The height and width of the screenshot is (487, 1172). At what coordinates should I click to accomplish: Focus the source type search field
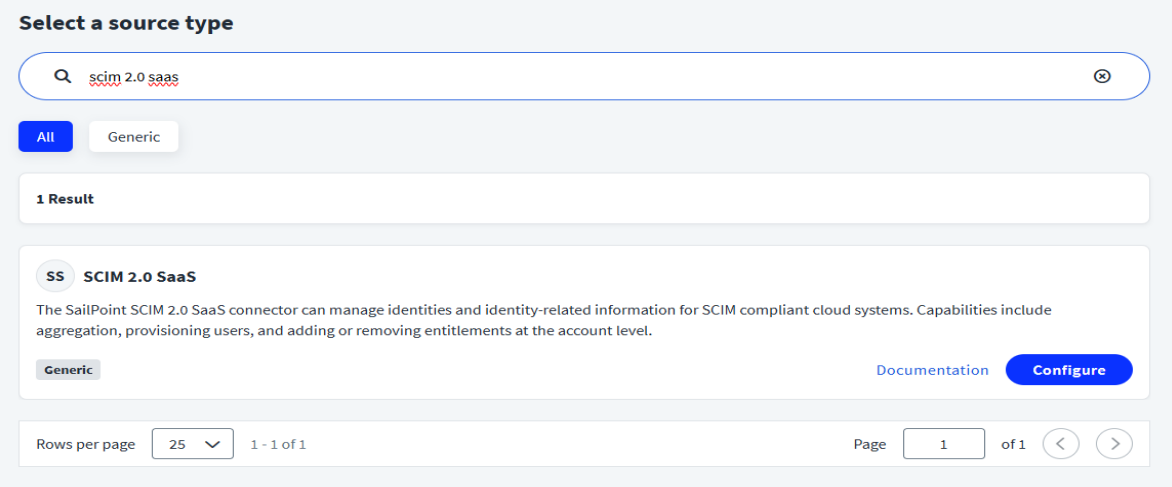coord(580,76)
